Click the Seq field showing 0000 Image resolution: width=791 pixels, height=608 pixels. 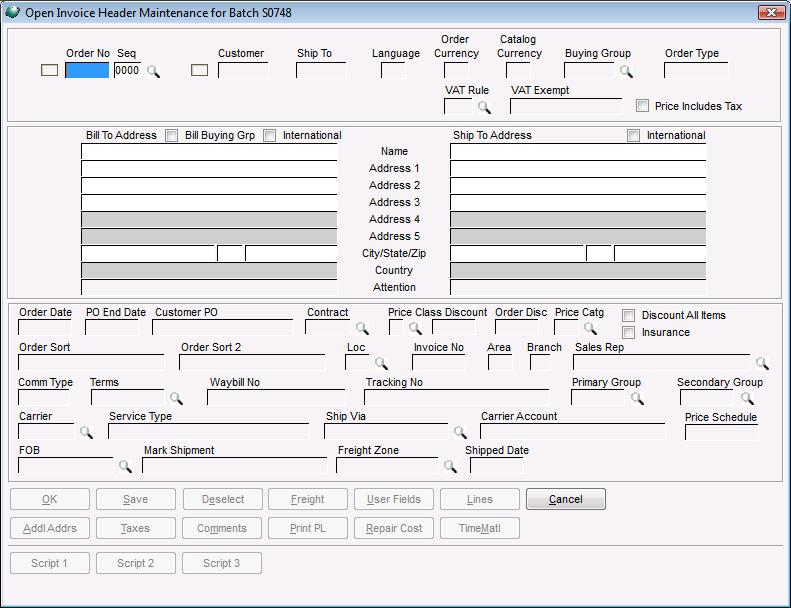click(x=127, y=70)
